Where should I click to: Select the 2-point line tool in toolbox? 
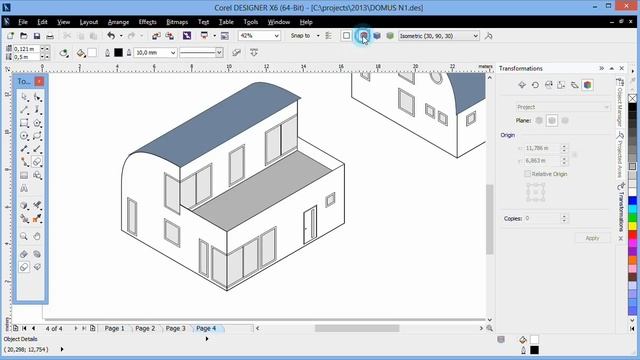[24, 110]
